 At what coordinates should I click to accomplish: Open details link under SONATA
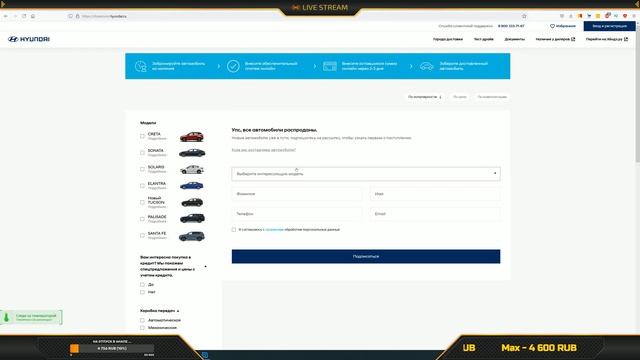(x=157, y=155)
